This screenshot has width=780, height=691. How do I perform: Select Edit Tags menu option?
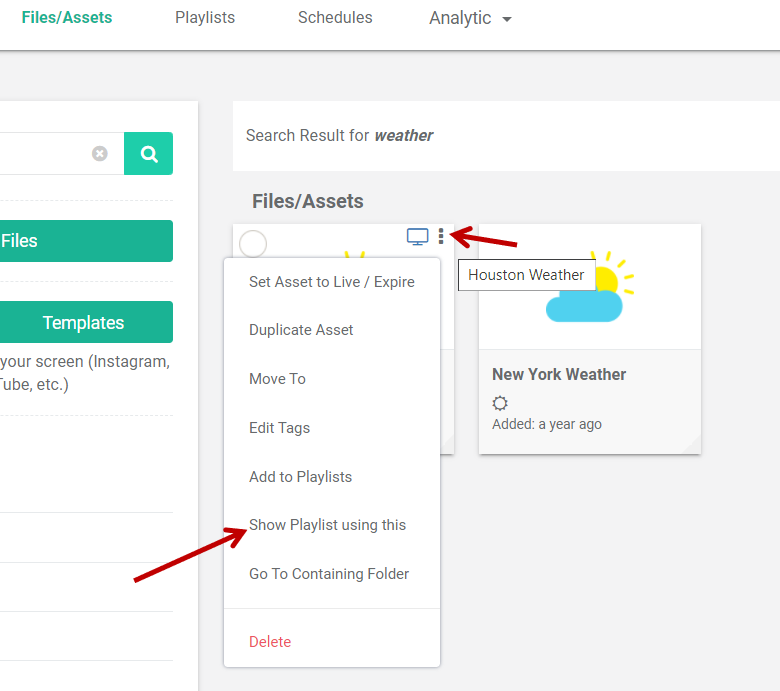[x=279, y=428]
